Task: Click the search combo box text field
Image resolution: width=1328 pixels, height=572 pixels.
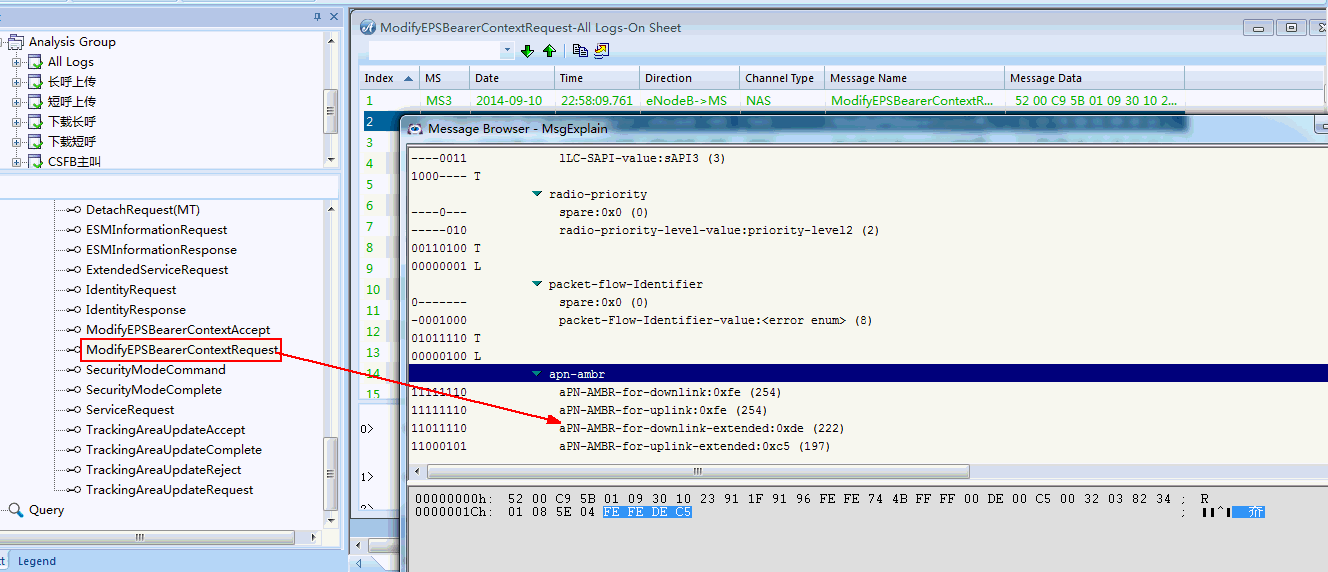Action: pos(435,51)
